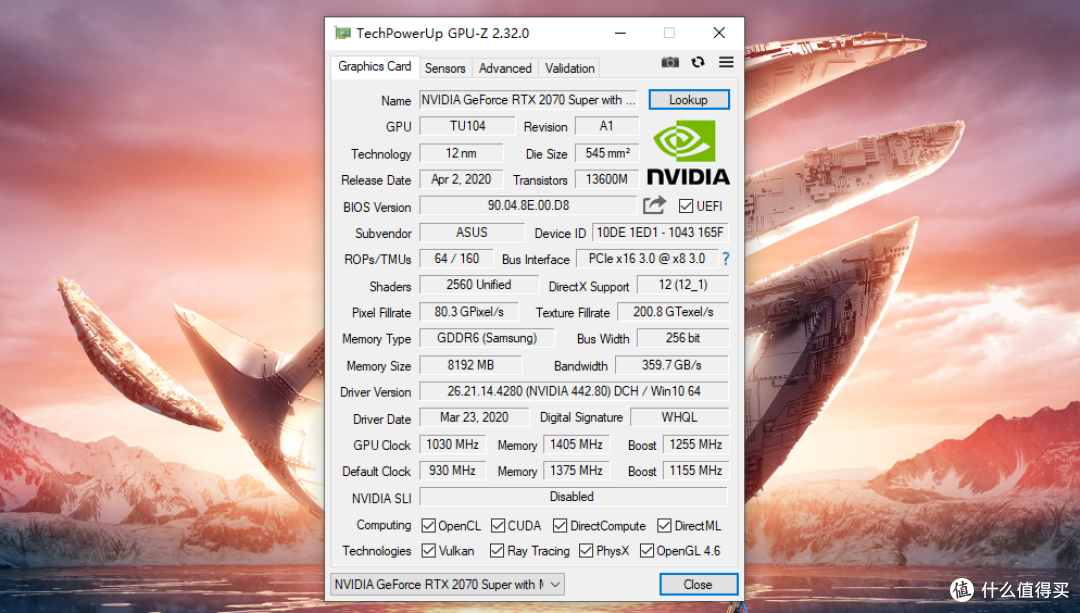Toggle the Vulkan checkbox
1080x613 pixels.
[x=428, y=550]
